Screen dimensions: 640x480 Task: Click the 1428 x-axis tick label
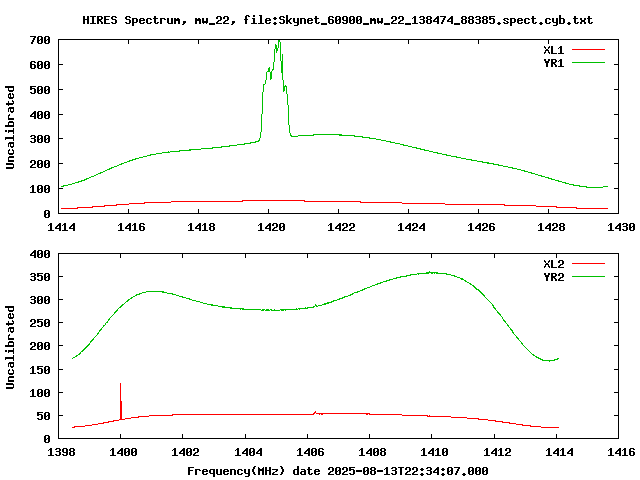point(551,227)
